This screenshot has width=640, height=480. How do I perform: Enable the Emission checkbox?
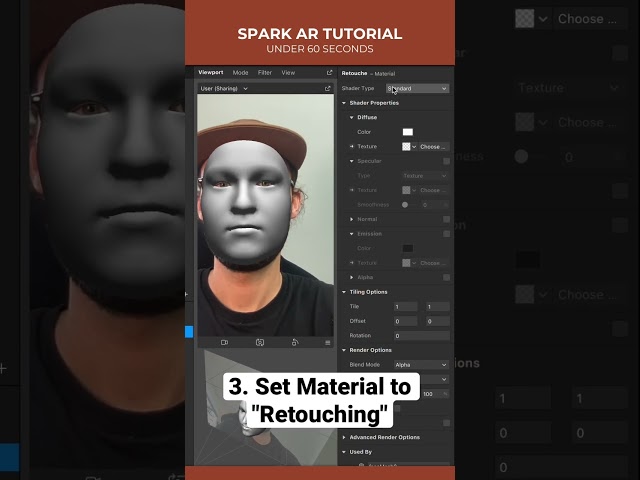point(447,234)
